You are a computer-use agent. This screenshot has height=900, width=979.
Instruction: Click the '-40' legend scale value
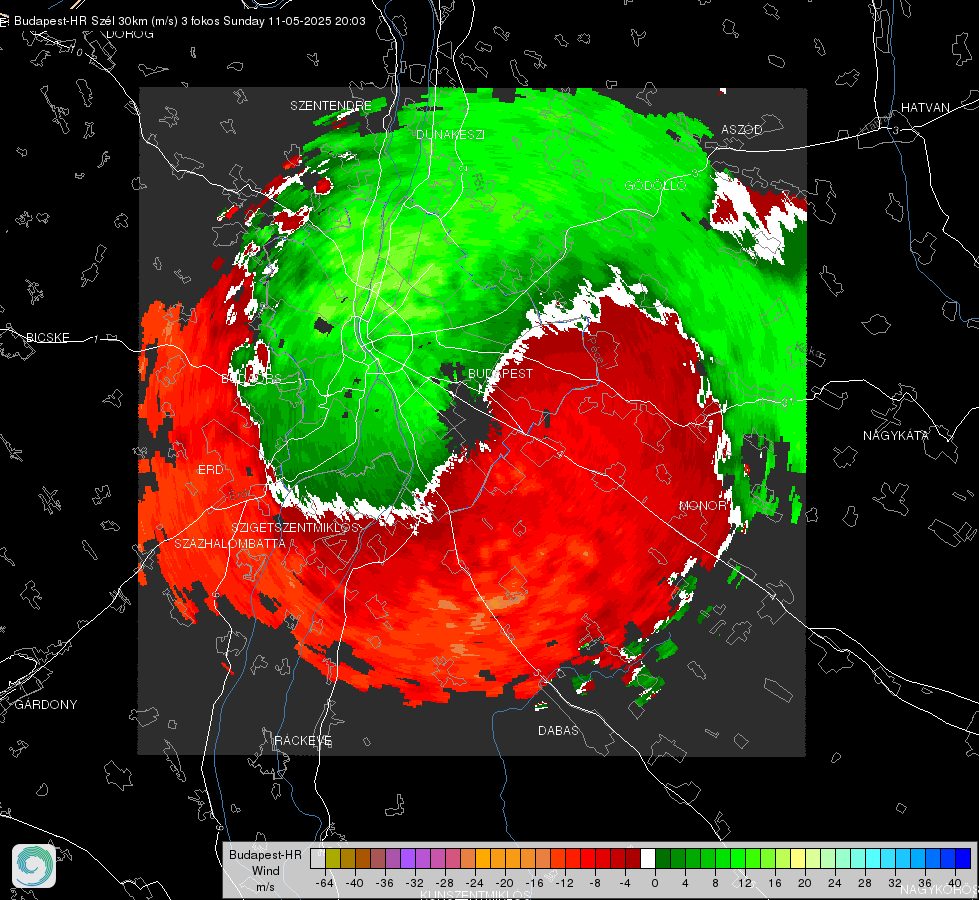click(x=355, y=883)
